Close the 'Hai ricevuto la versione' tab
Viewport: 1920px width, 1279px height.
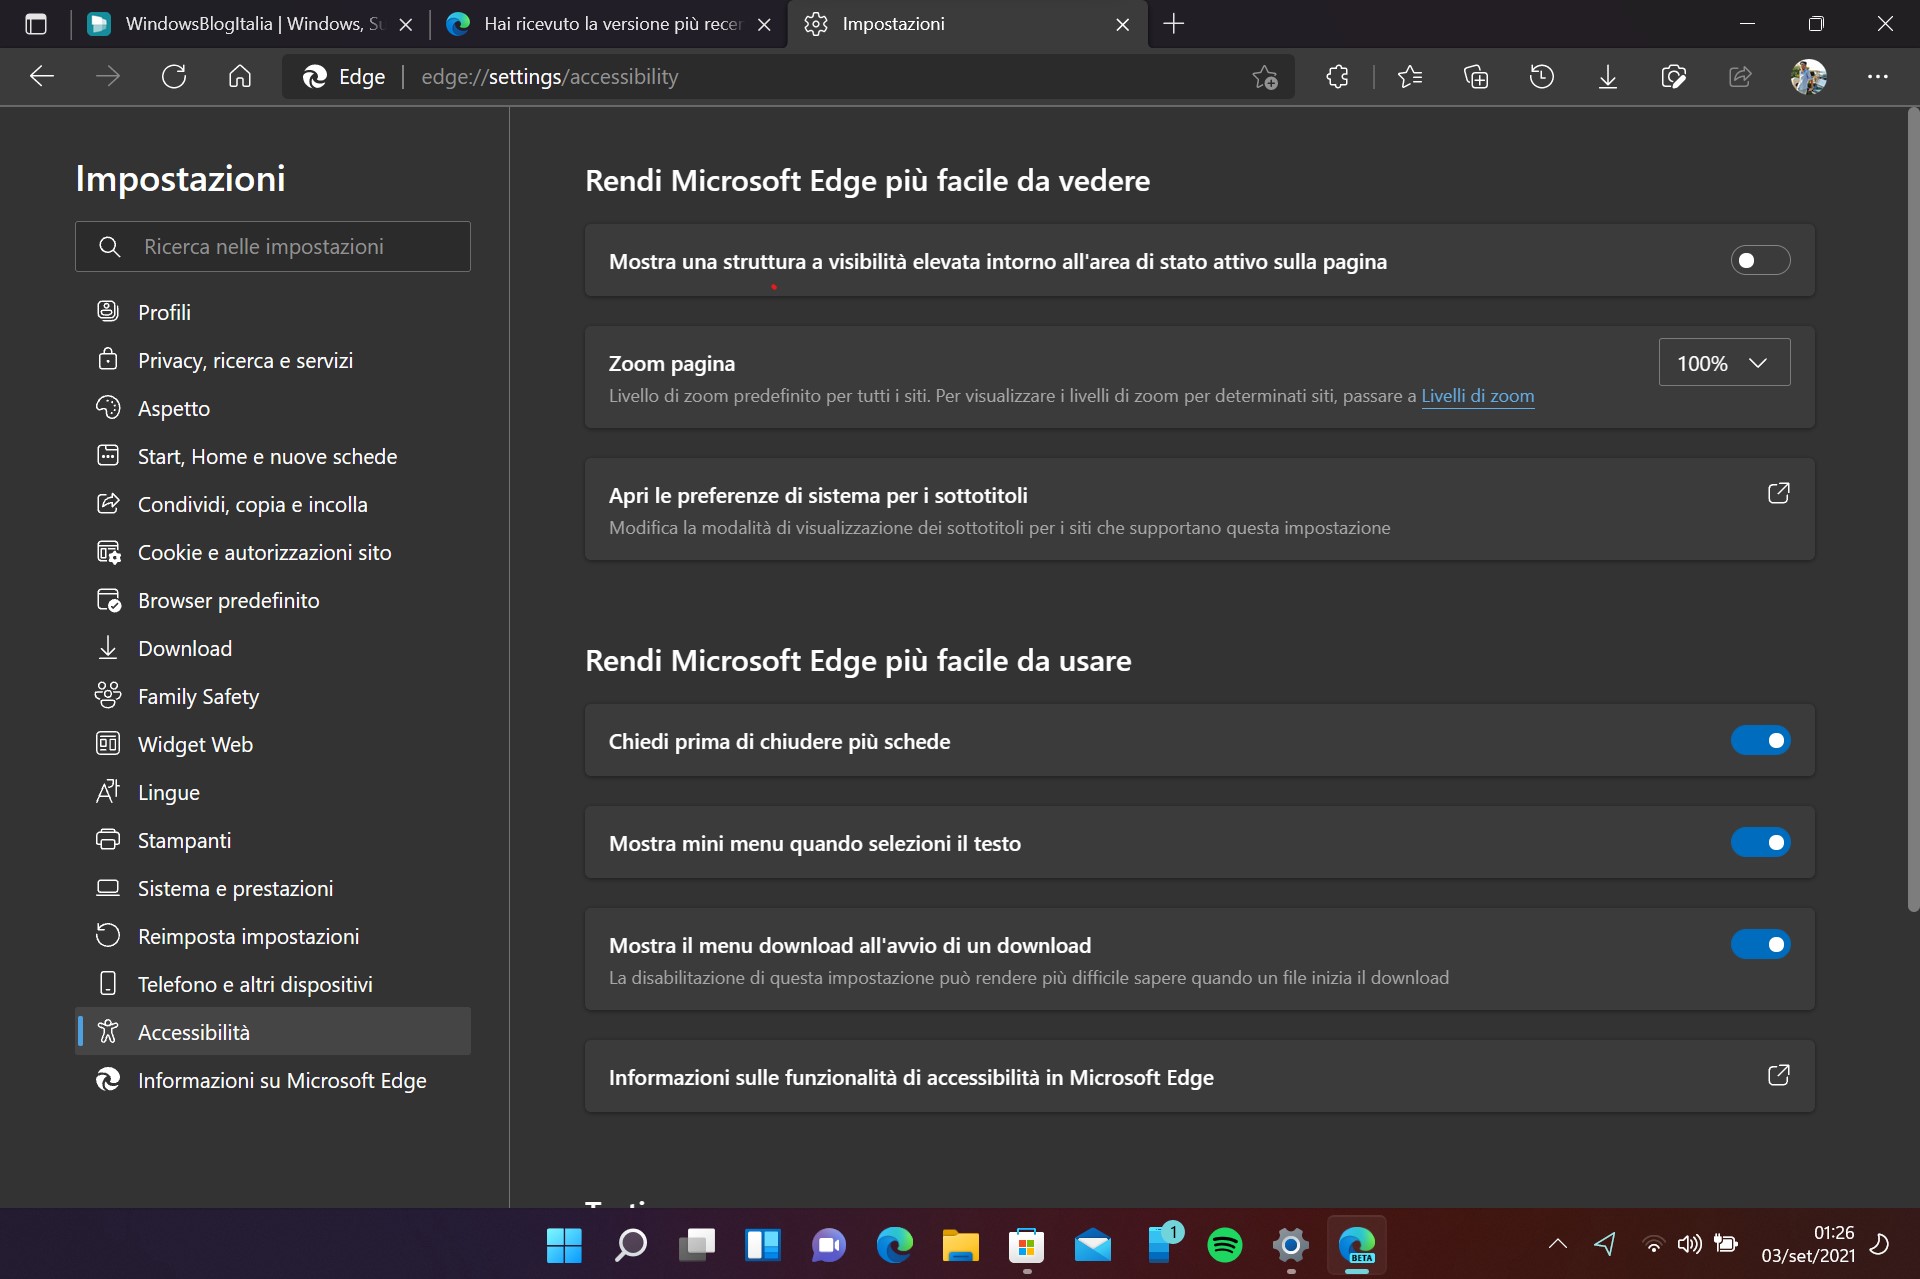(x=764, y=25)
